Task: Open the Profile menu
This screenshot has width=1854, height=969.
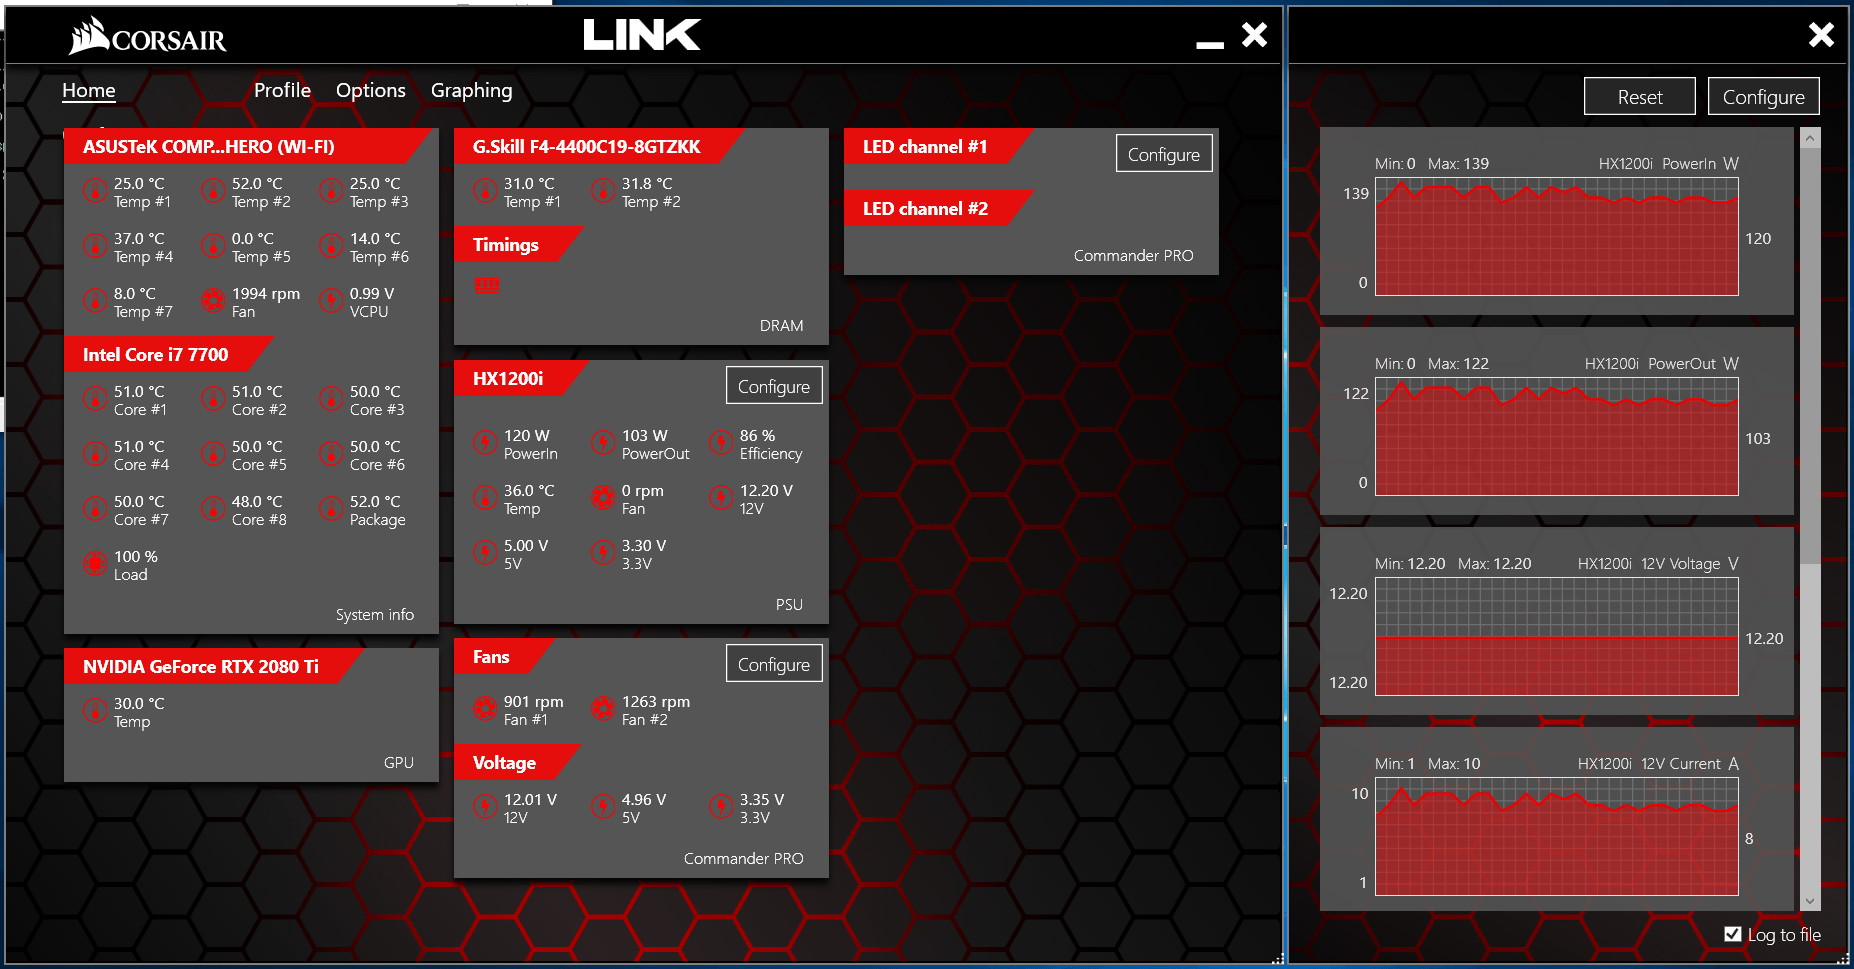Action: (x=282, y=90)
